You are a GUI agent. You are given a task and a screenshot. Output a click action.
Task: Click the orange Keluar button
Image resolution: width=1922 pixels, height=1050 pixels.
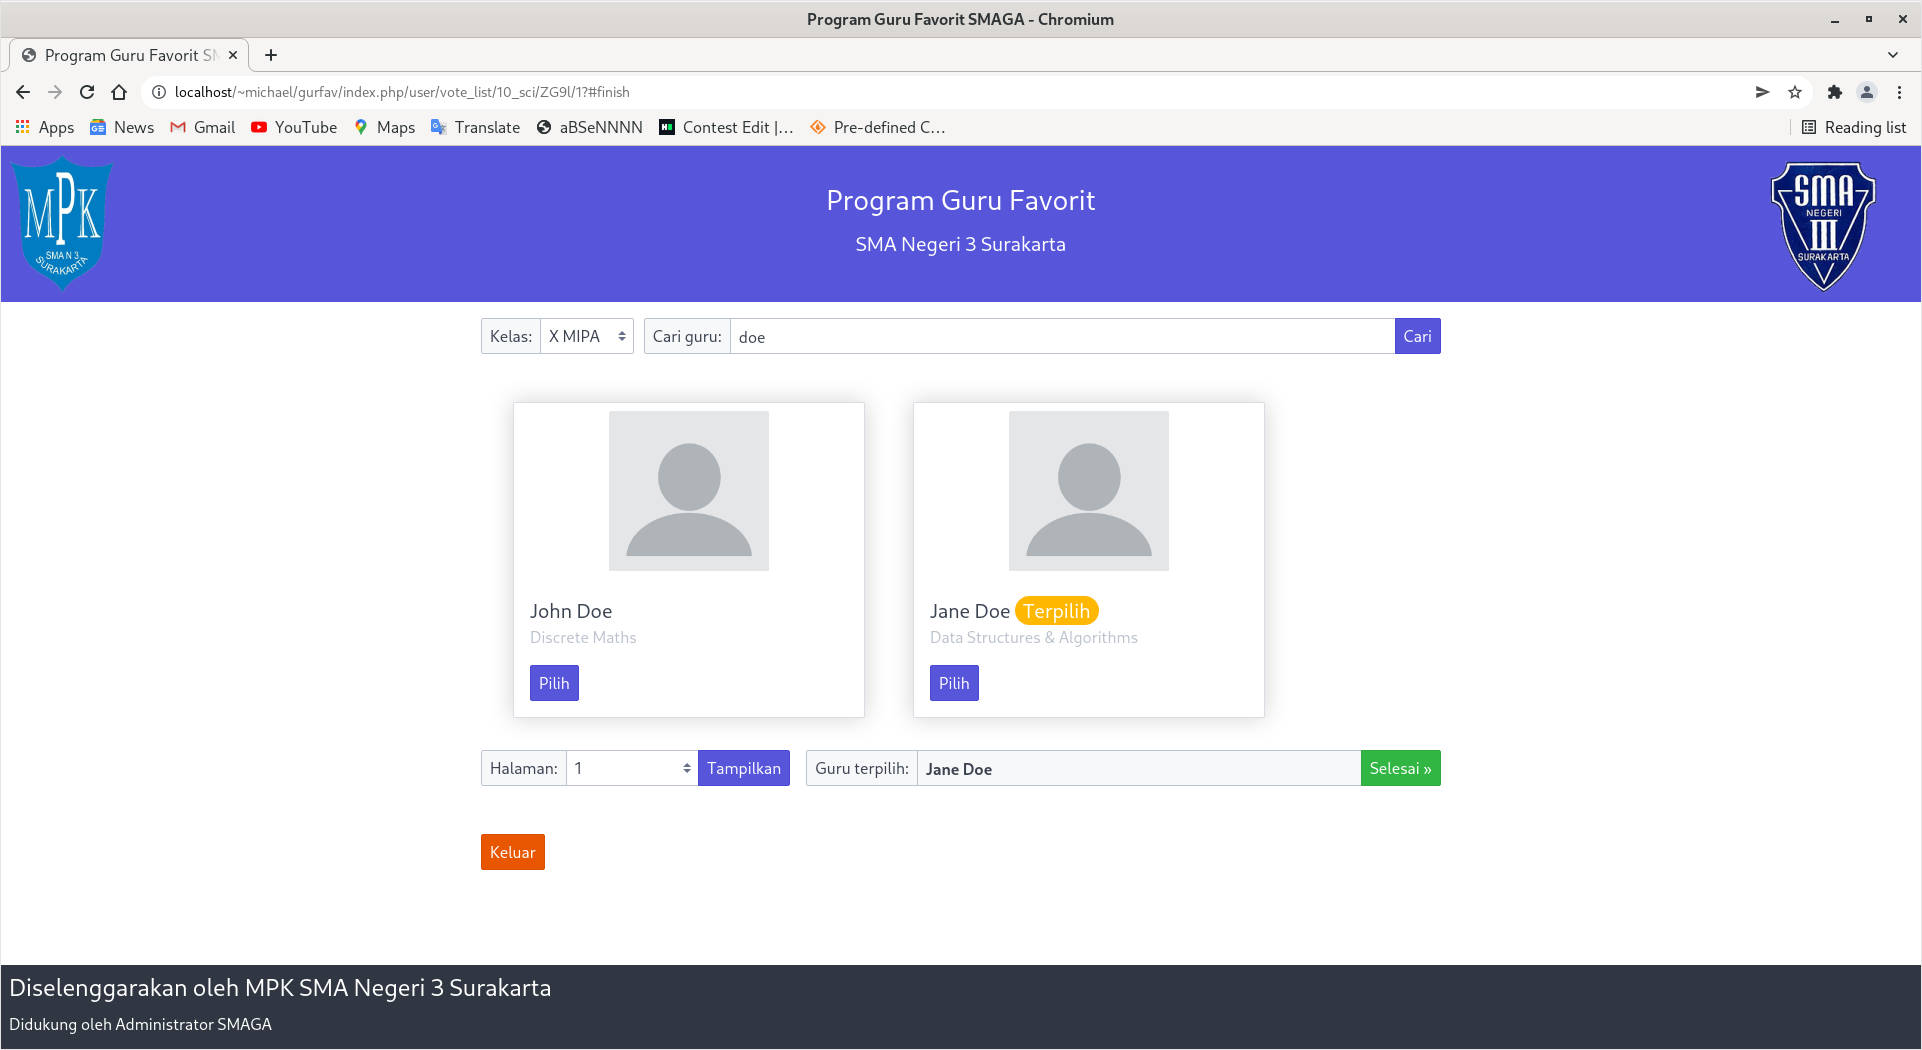click(512, 853)
